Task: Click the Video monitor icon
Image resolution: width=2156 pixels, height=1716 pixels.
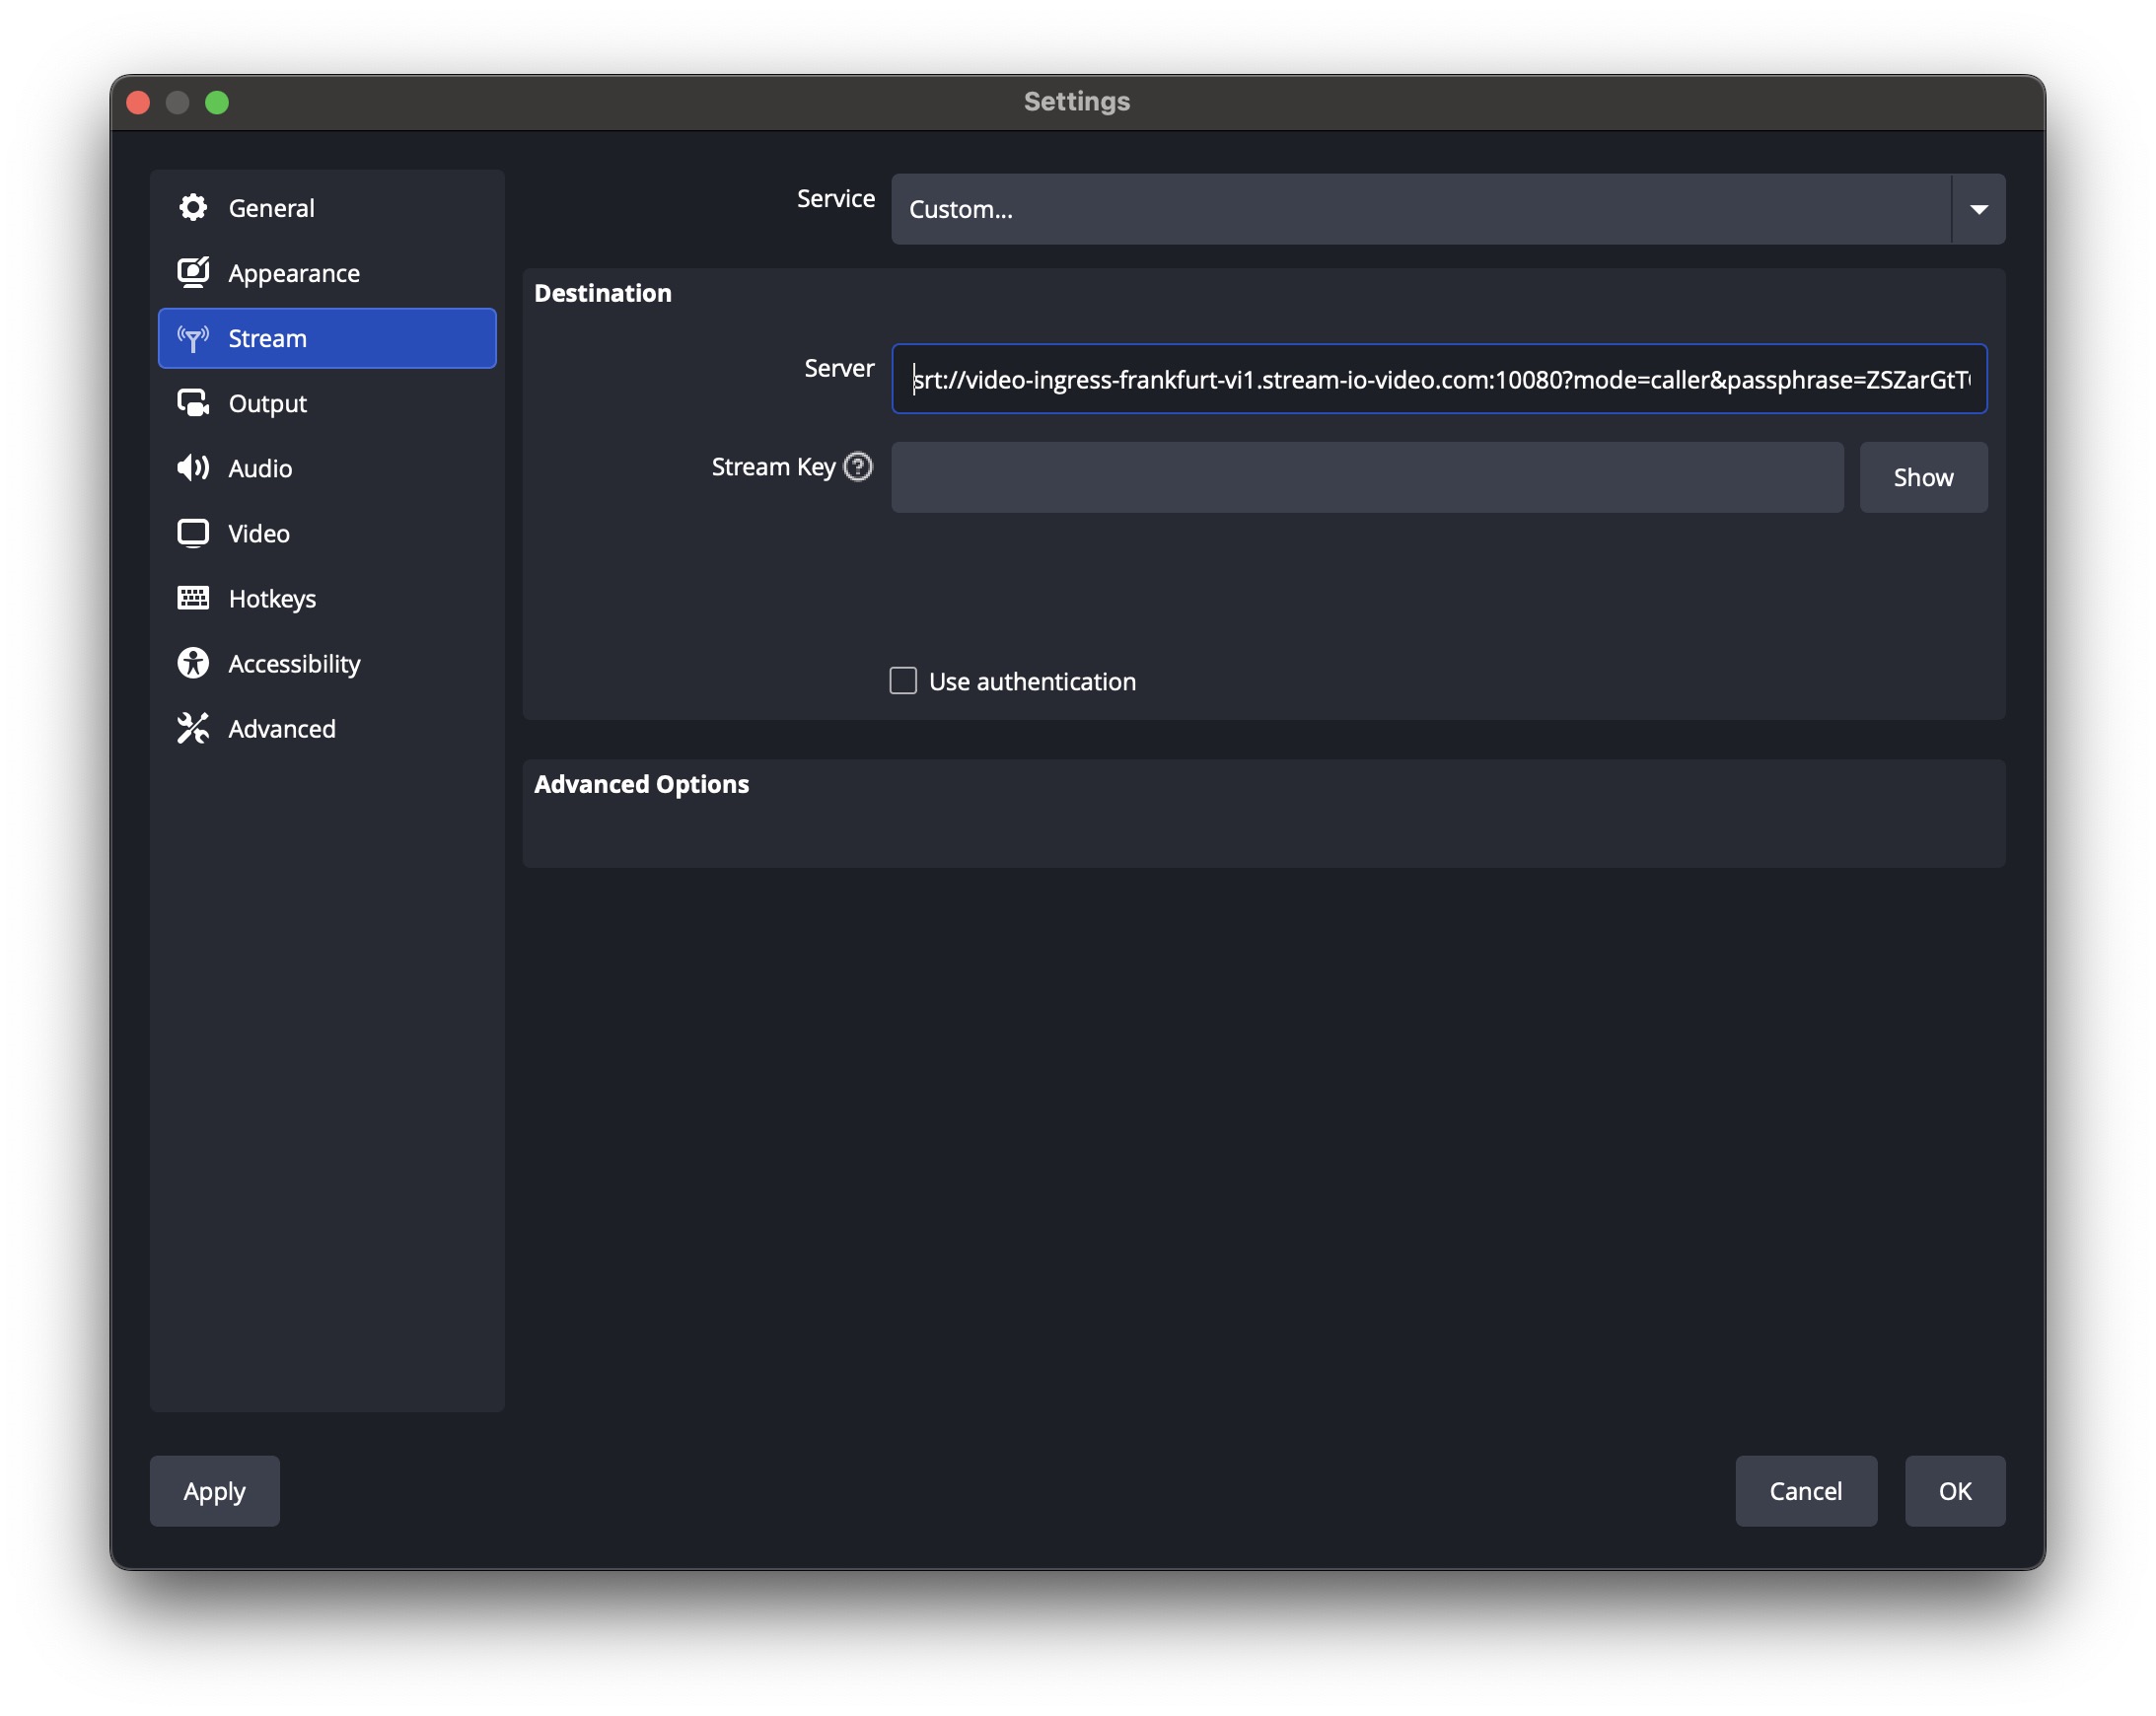Action: 193,533
